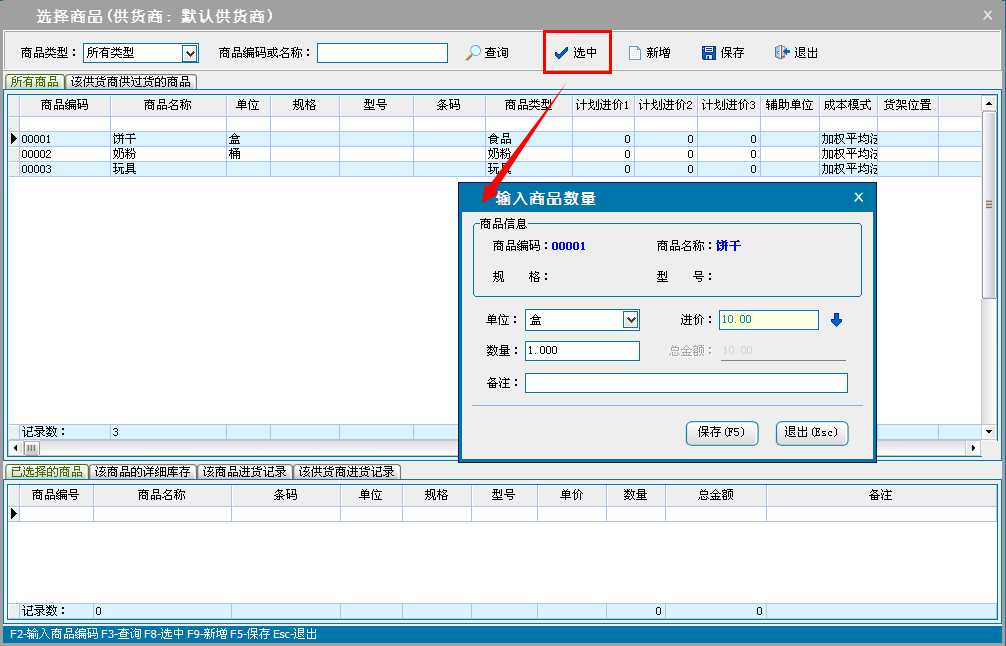
Task: Click the blue down arrow beside 进价
Action: click(x=837, y=320)
